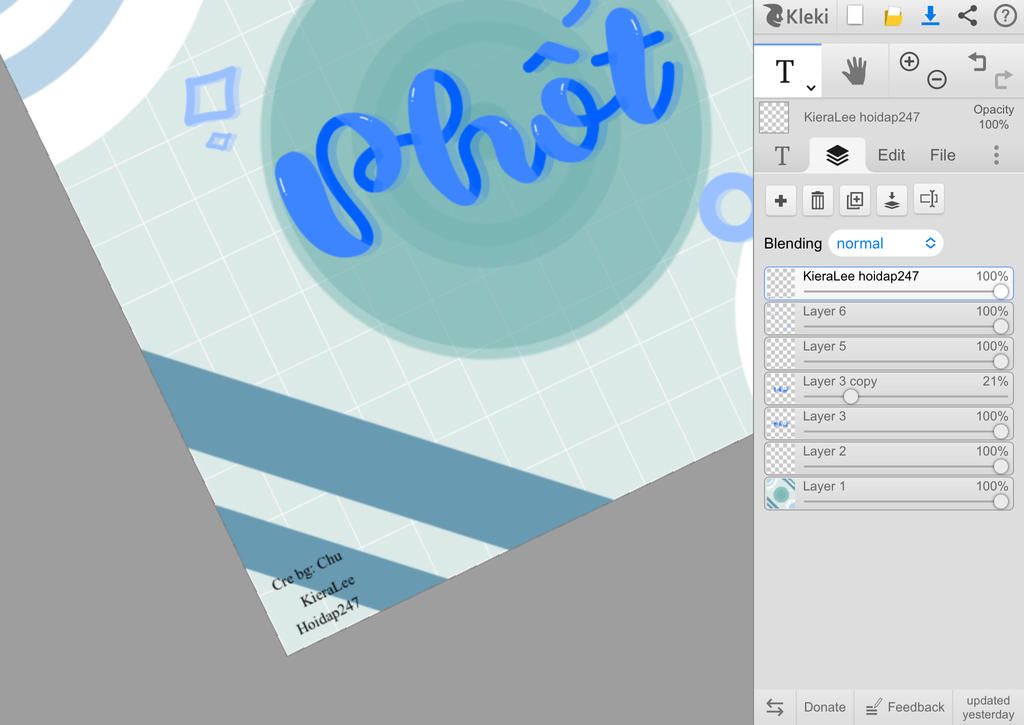1024x725 pixels.
Task: Select the Text tool
Action: 785,71
